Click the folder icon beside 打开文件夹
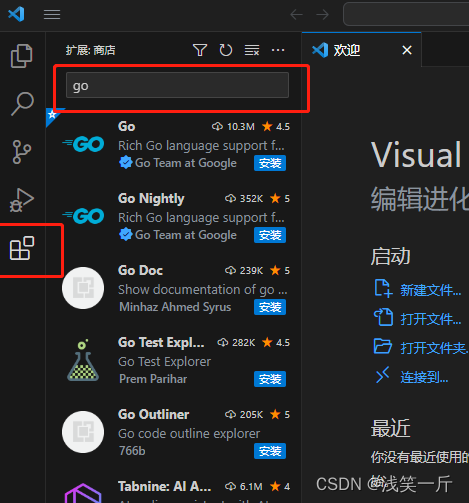 pyautogui.click(x=383, y=346)
